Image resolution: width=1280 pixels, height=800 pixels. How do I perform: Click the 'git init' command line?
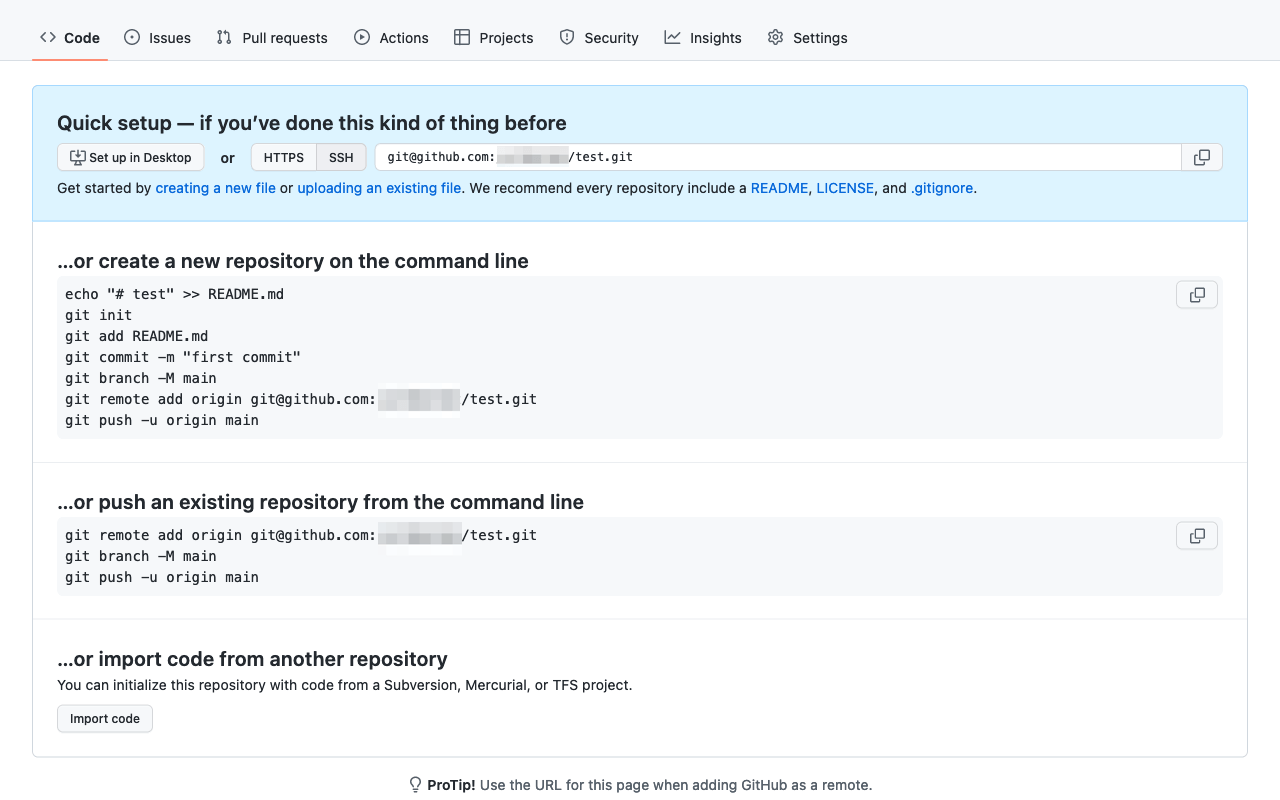[x=99, y=315]
